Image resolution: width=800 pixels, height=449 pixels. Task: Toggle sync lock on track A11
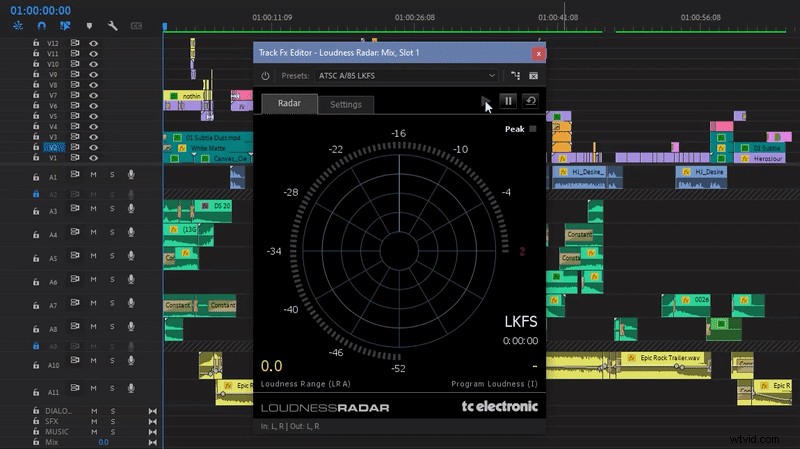[x=75, y=388]
